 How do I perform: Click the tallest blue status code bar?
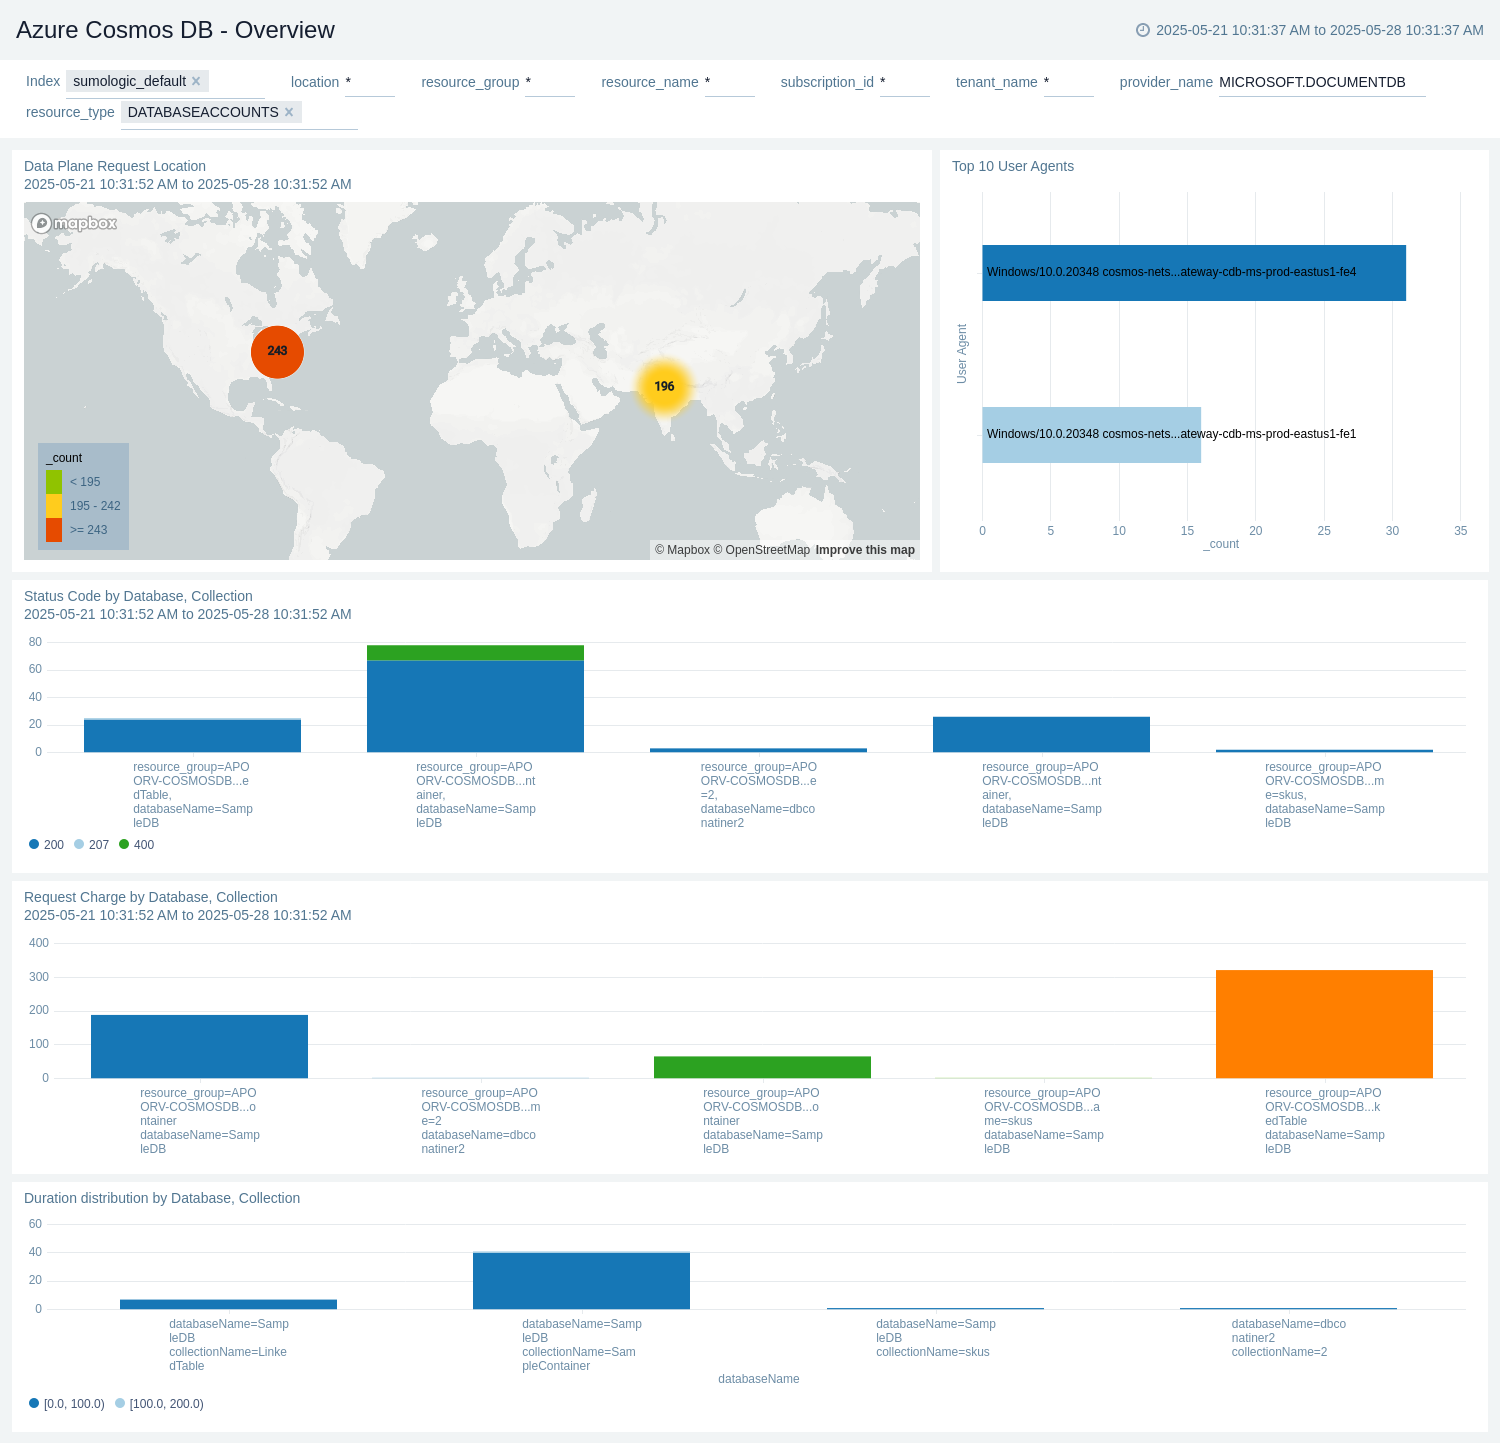click(475, 706)
